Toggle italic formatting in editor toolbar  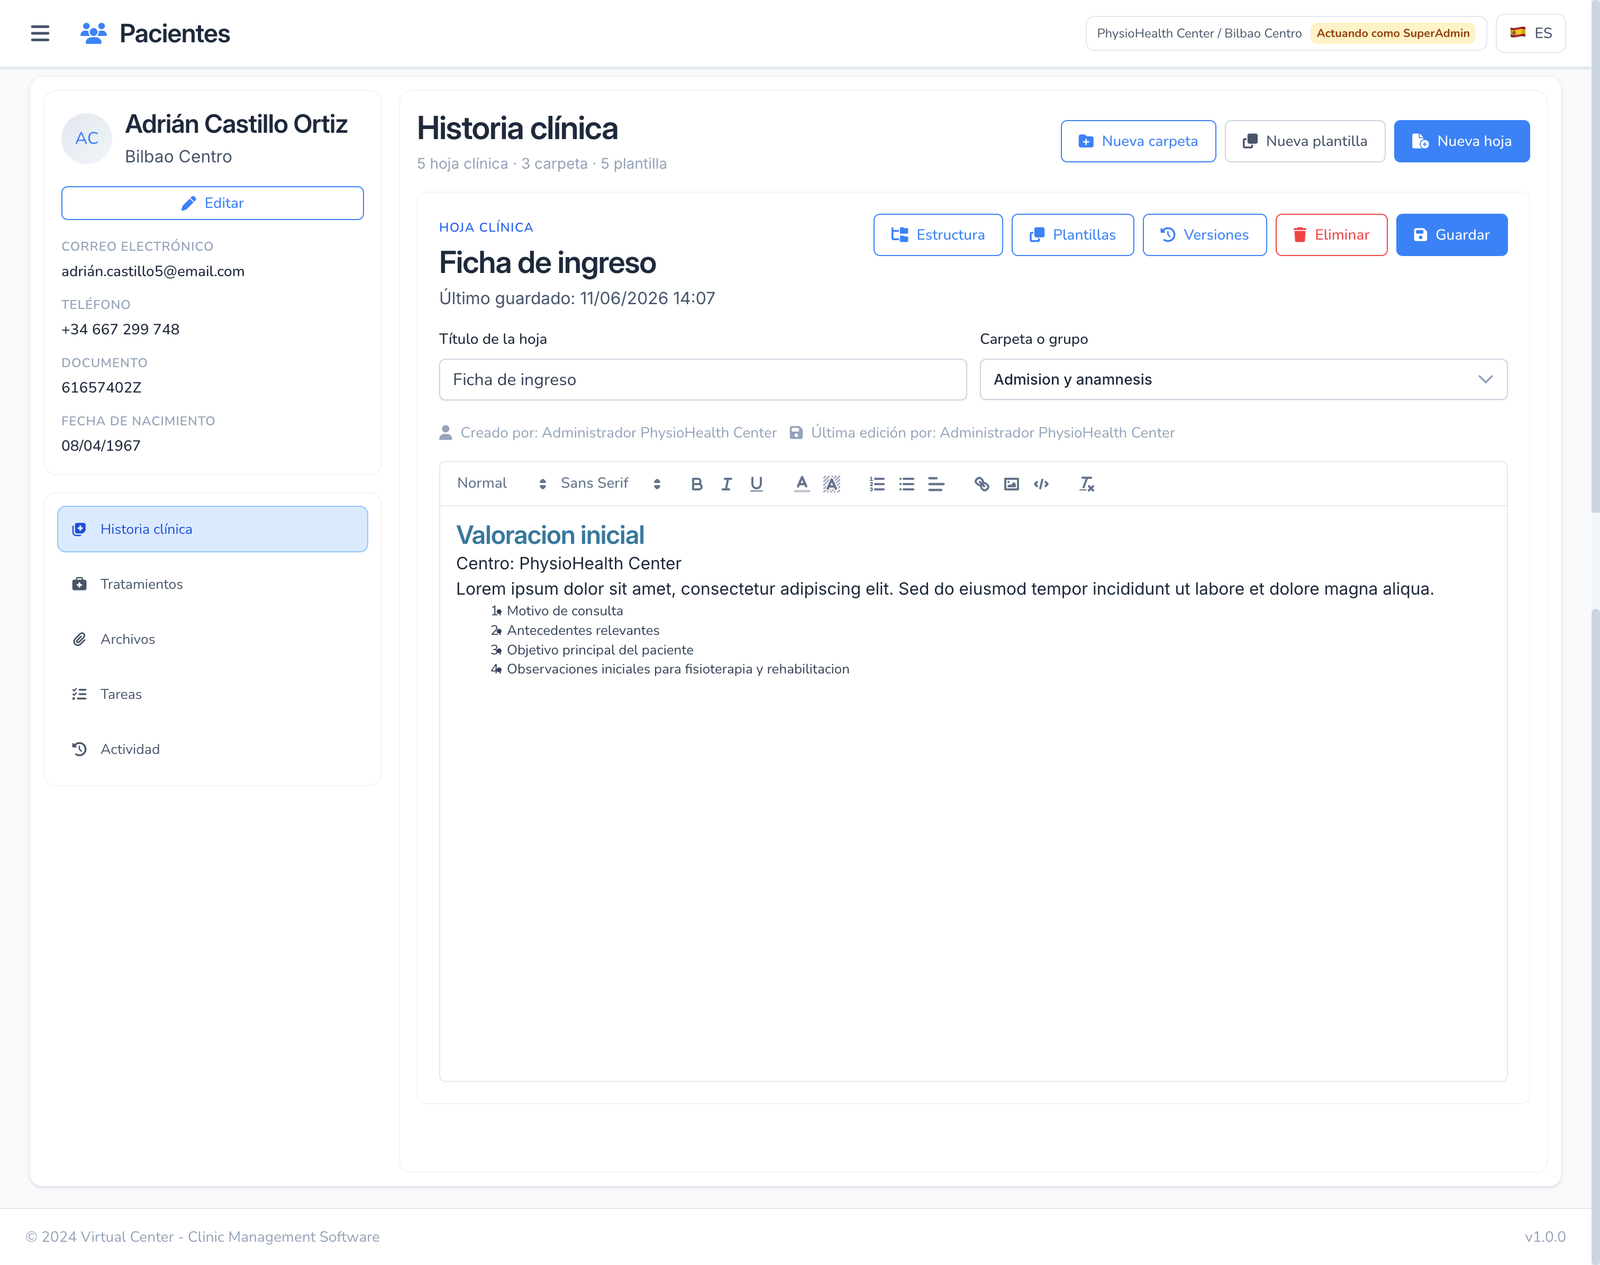point(727,484)
